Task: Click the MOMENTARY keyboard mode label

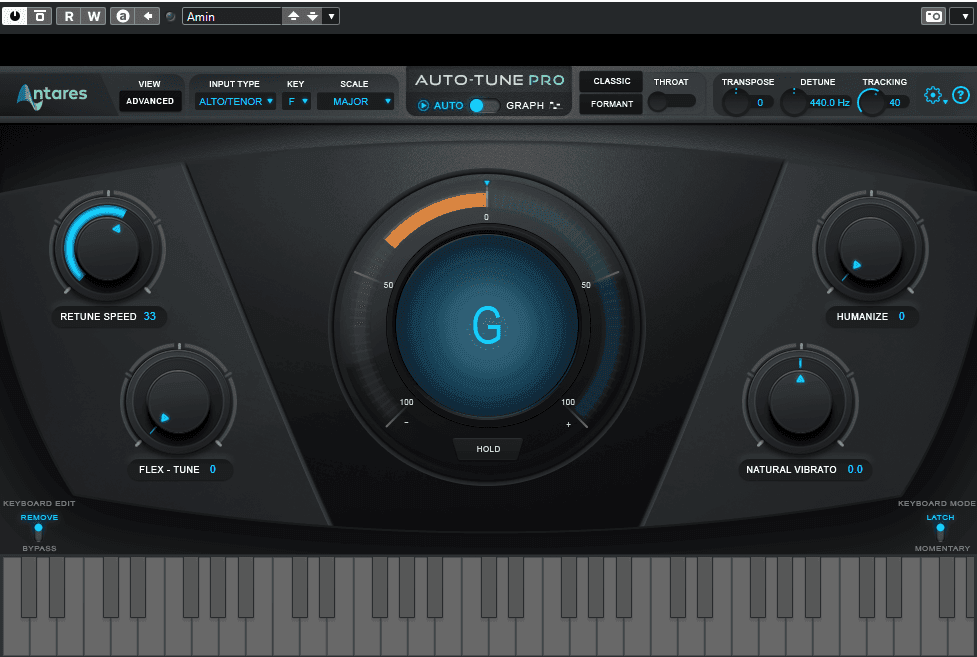Action: click(942, 549)
